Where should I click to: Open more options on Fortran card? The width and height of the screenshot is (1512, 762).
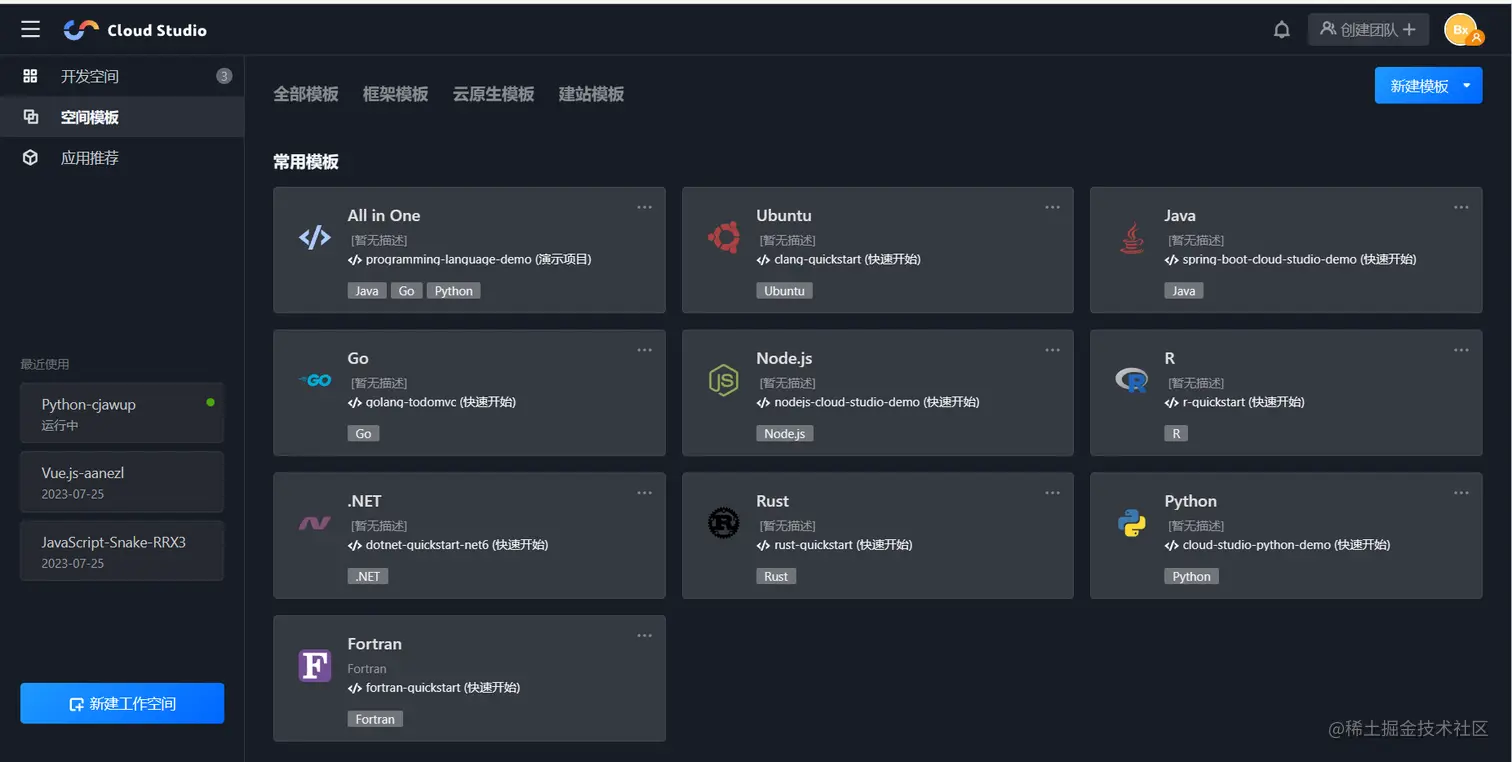click(x=644, y=636)
